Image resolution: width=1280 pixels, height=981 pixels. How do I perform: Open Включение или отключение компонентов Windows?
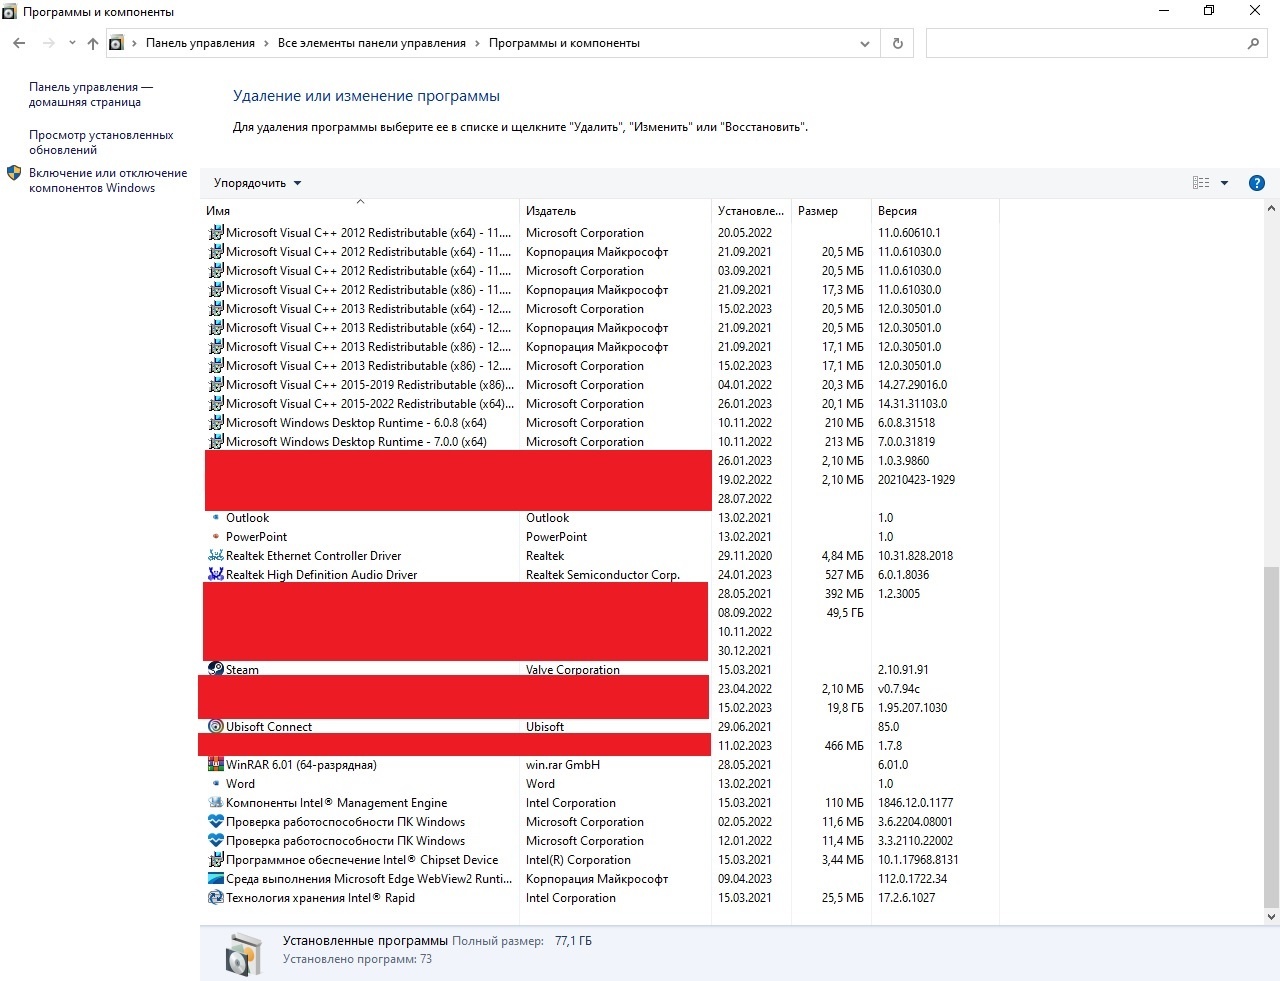coord(108,180)
